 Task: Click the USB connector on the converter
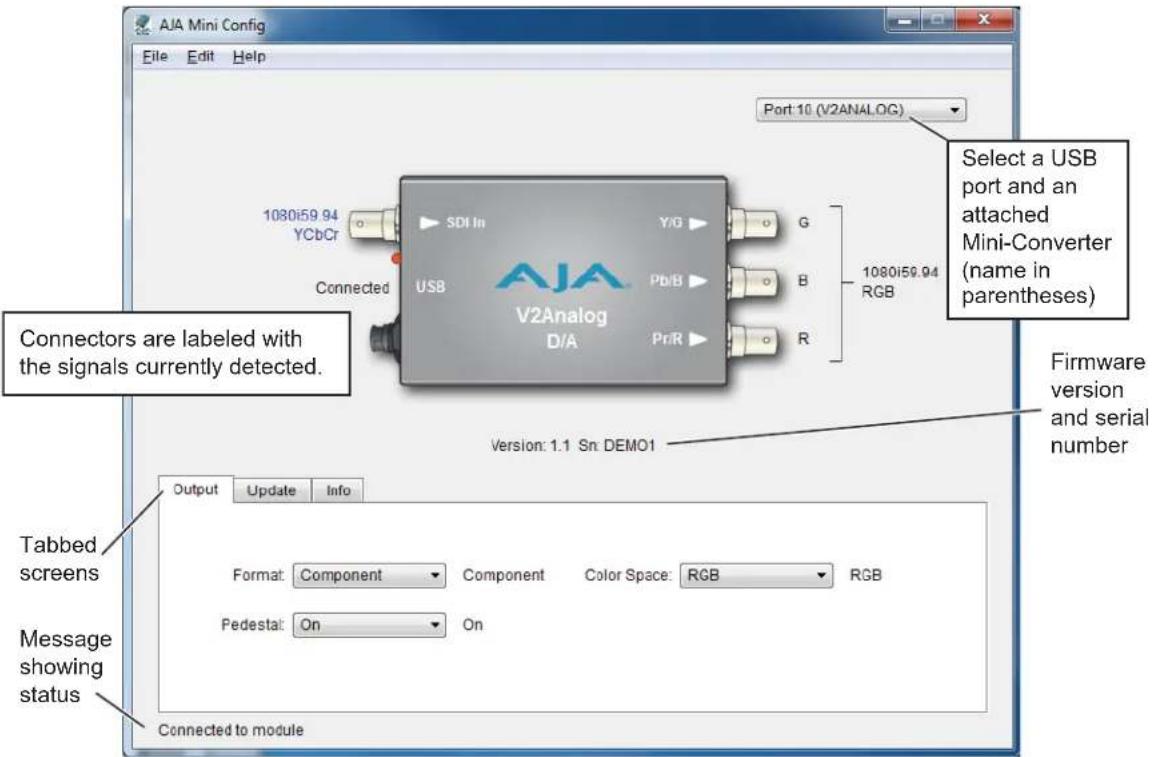384,341
